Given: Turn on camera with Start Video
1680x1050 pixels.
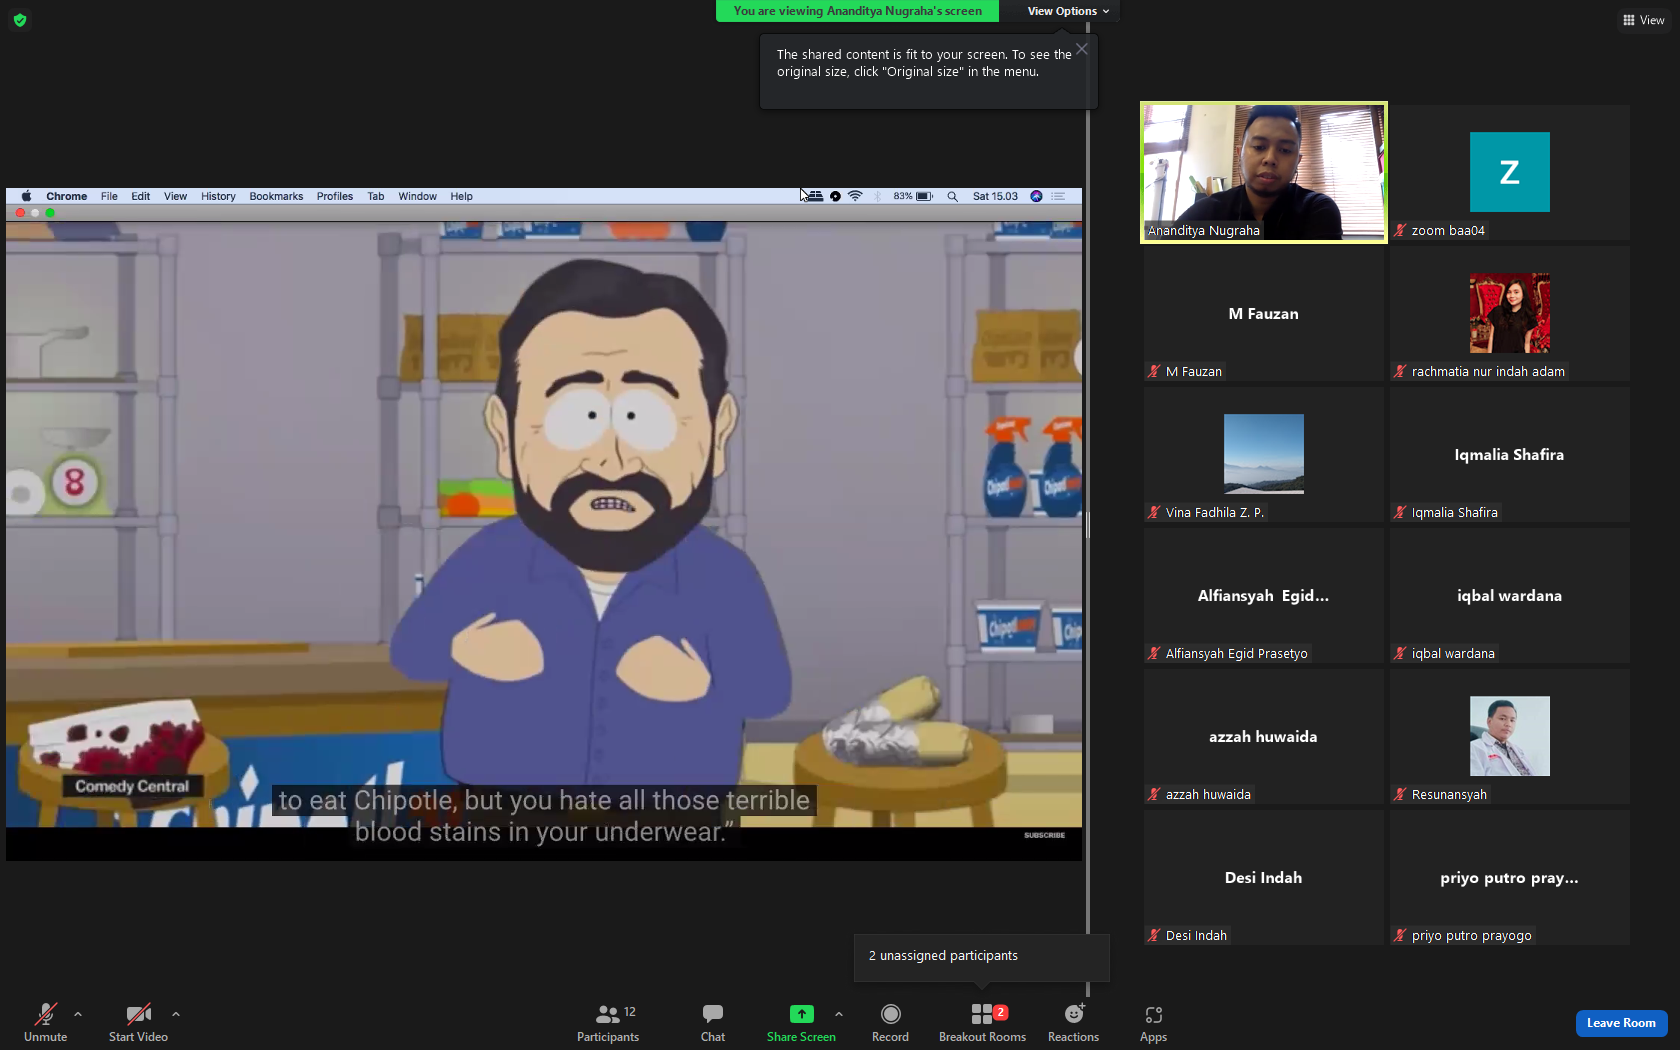Looking at the screenshot, I should tap(138, 1022).
